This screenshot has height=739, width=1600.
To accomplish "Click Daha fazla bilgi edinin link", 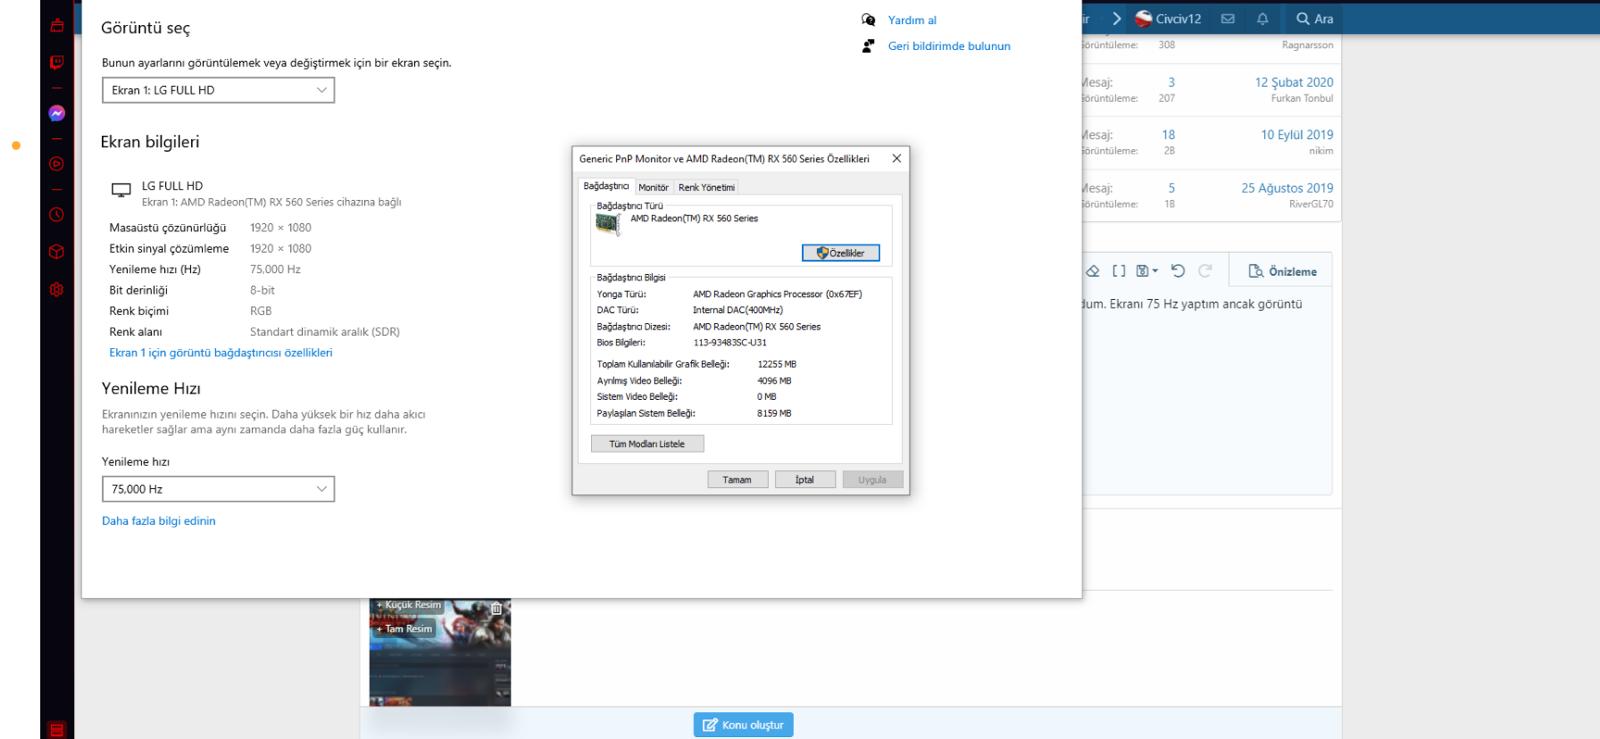I will pos(159,521).
